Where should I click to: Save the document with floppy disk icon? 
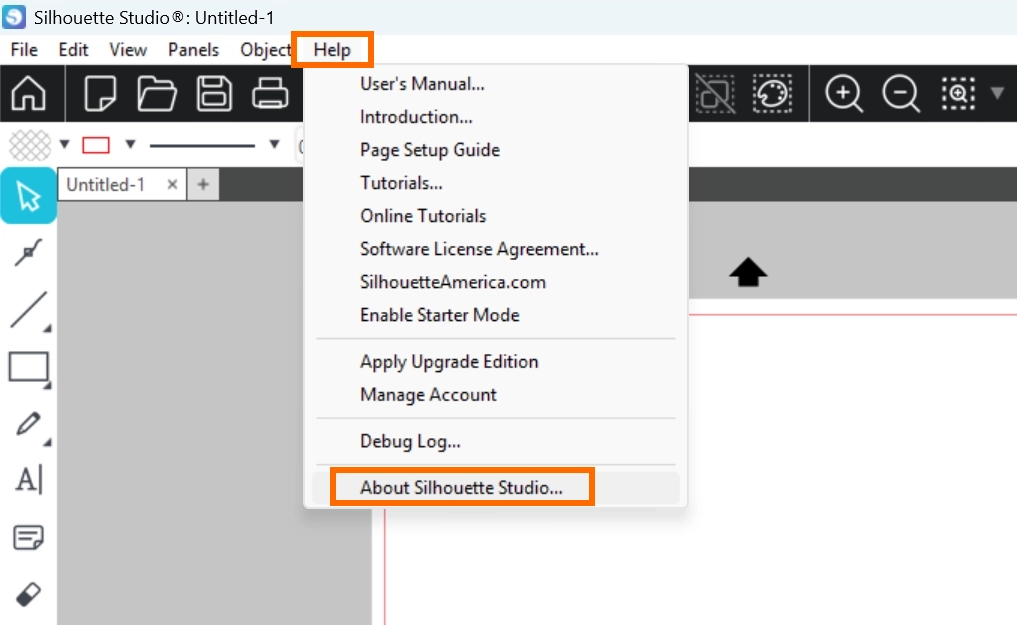214,94
